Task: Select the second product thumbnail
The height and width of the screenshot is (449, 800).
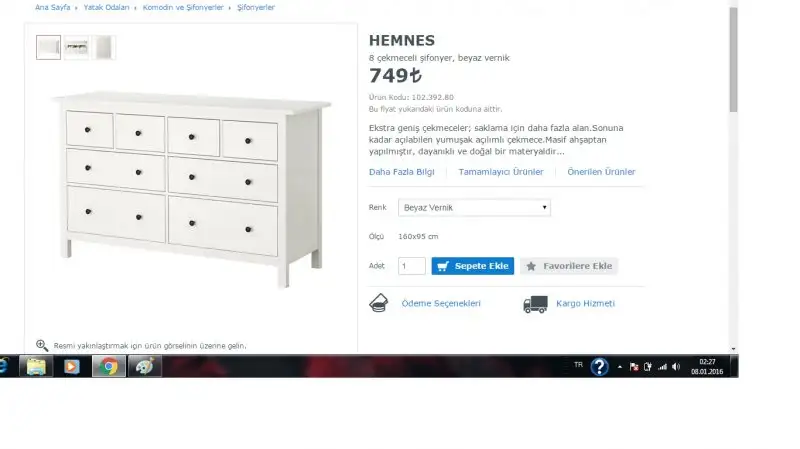Action: pos(77,47)
